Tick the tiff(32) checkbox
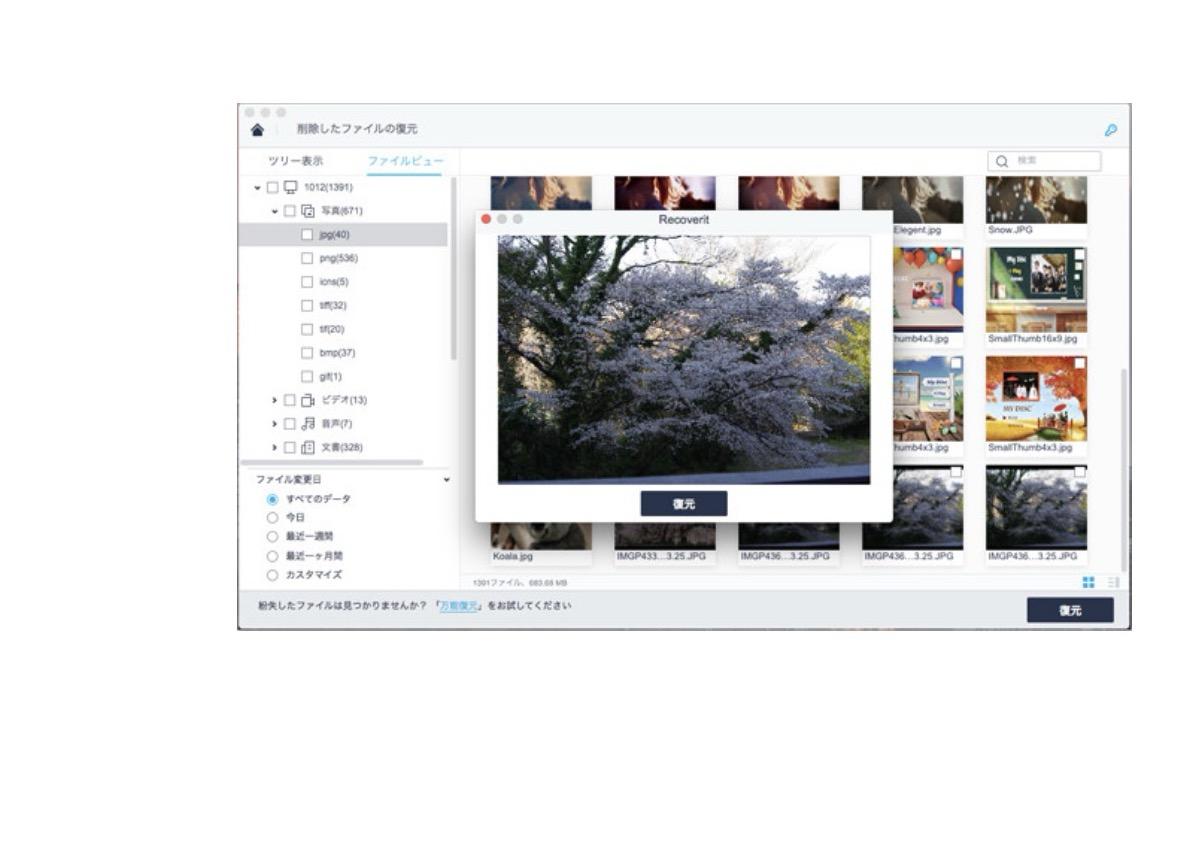The height and width of the screenshot is (856, 1201). [x=307, y=305]
